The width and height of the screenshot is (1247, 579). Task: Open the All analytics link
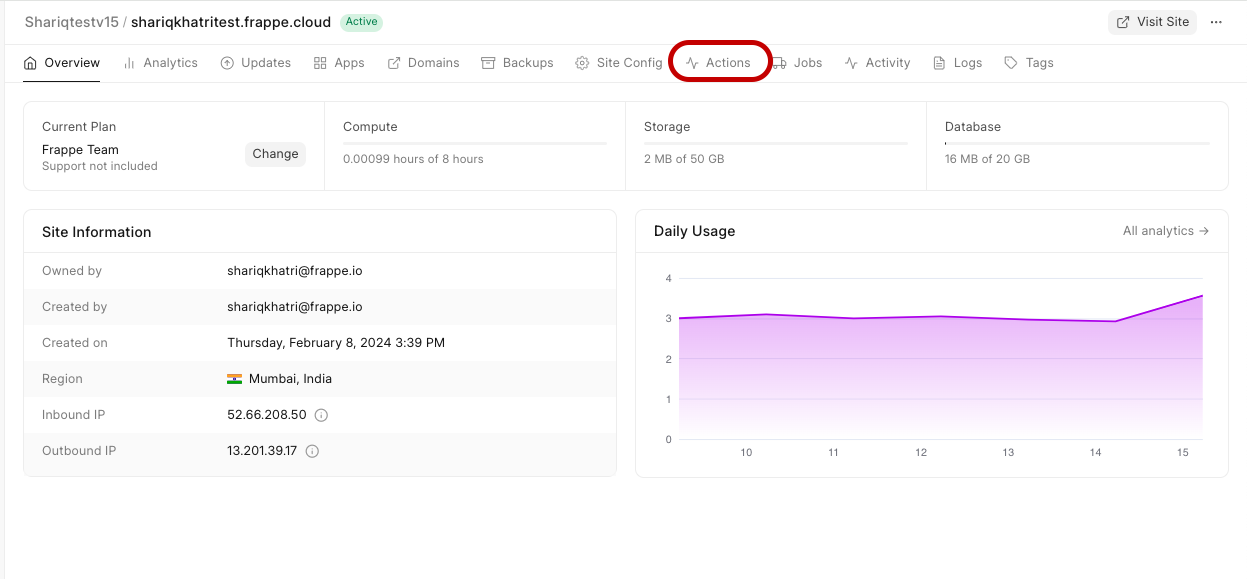1165,231
